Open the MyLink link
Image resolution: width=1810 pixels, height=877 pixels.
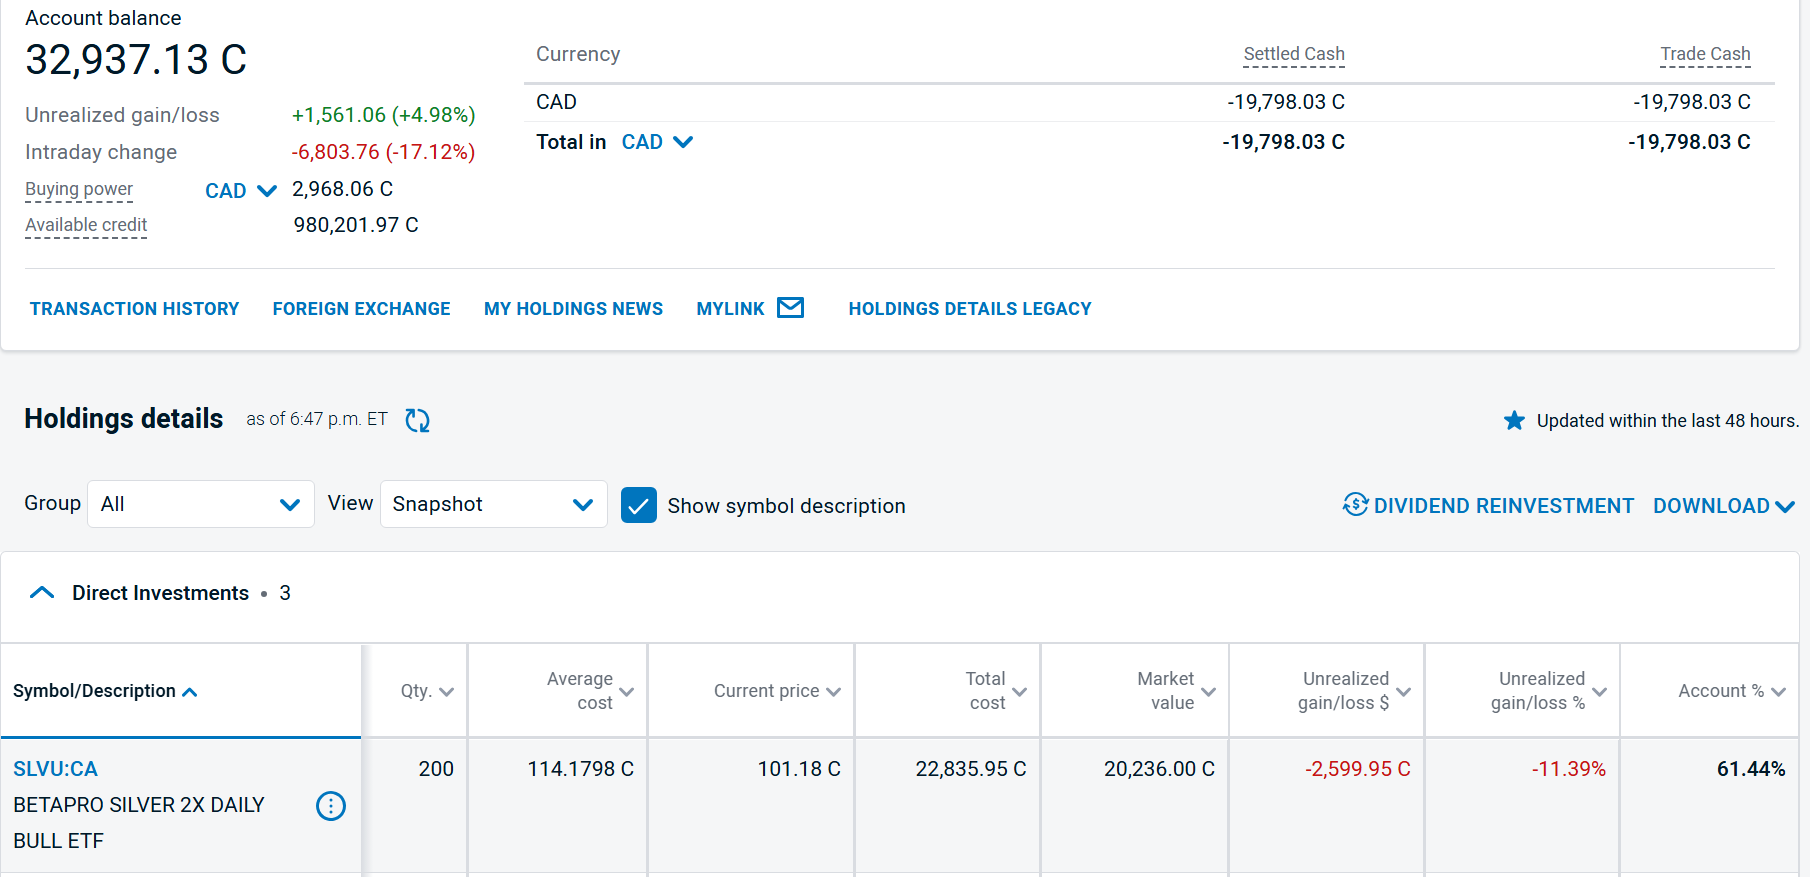[731, 309]
